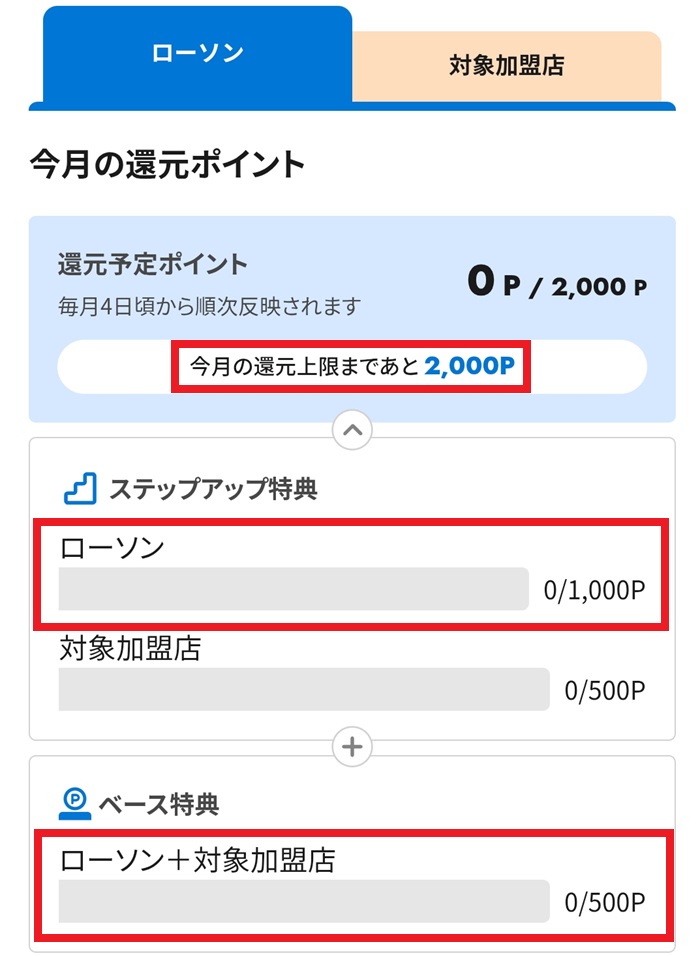The height and width of the screenshot is (956, 700).
Task: Click the 今月の還元ポイント heading
Action: [167, 164]
